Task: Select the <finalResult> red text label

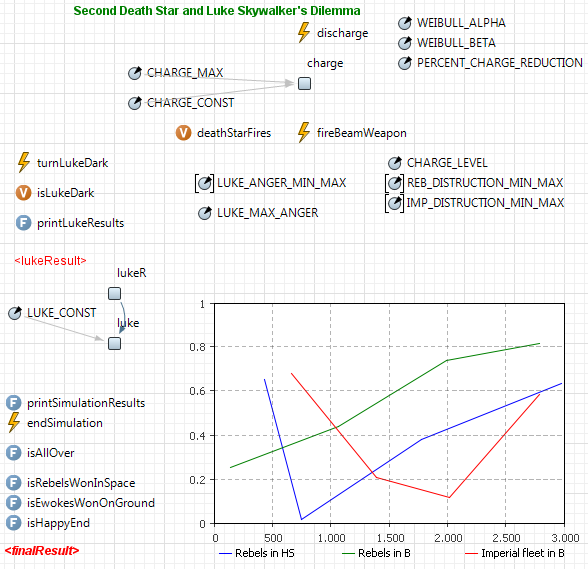Action: pos(42,551)
